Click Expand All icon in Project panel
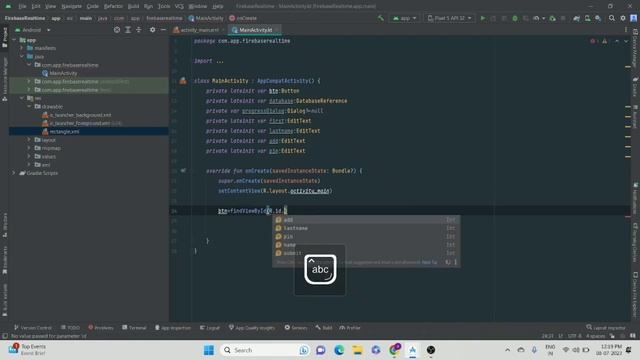 coord(128,30)
